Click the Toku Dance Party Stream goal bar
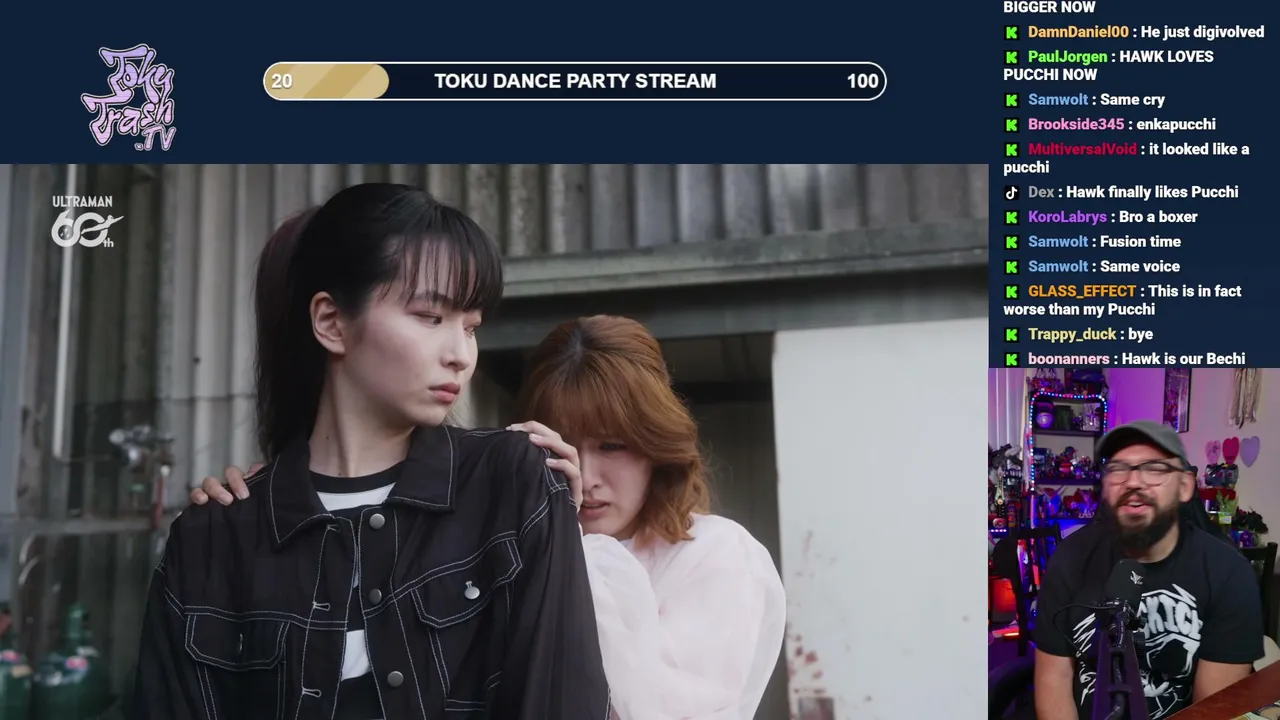Viewport: 1280px width, 720px height. [575, 81]
